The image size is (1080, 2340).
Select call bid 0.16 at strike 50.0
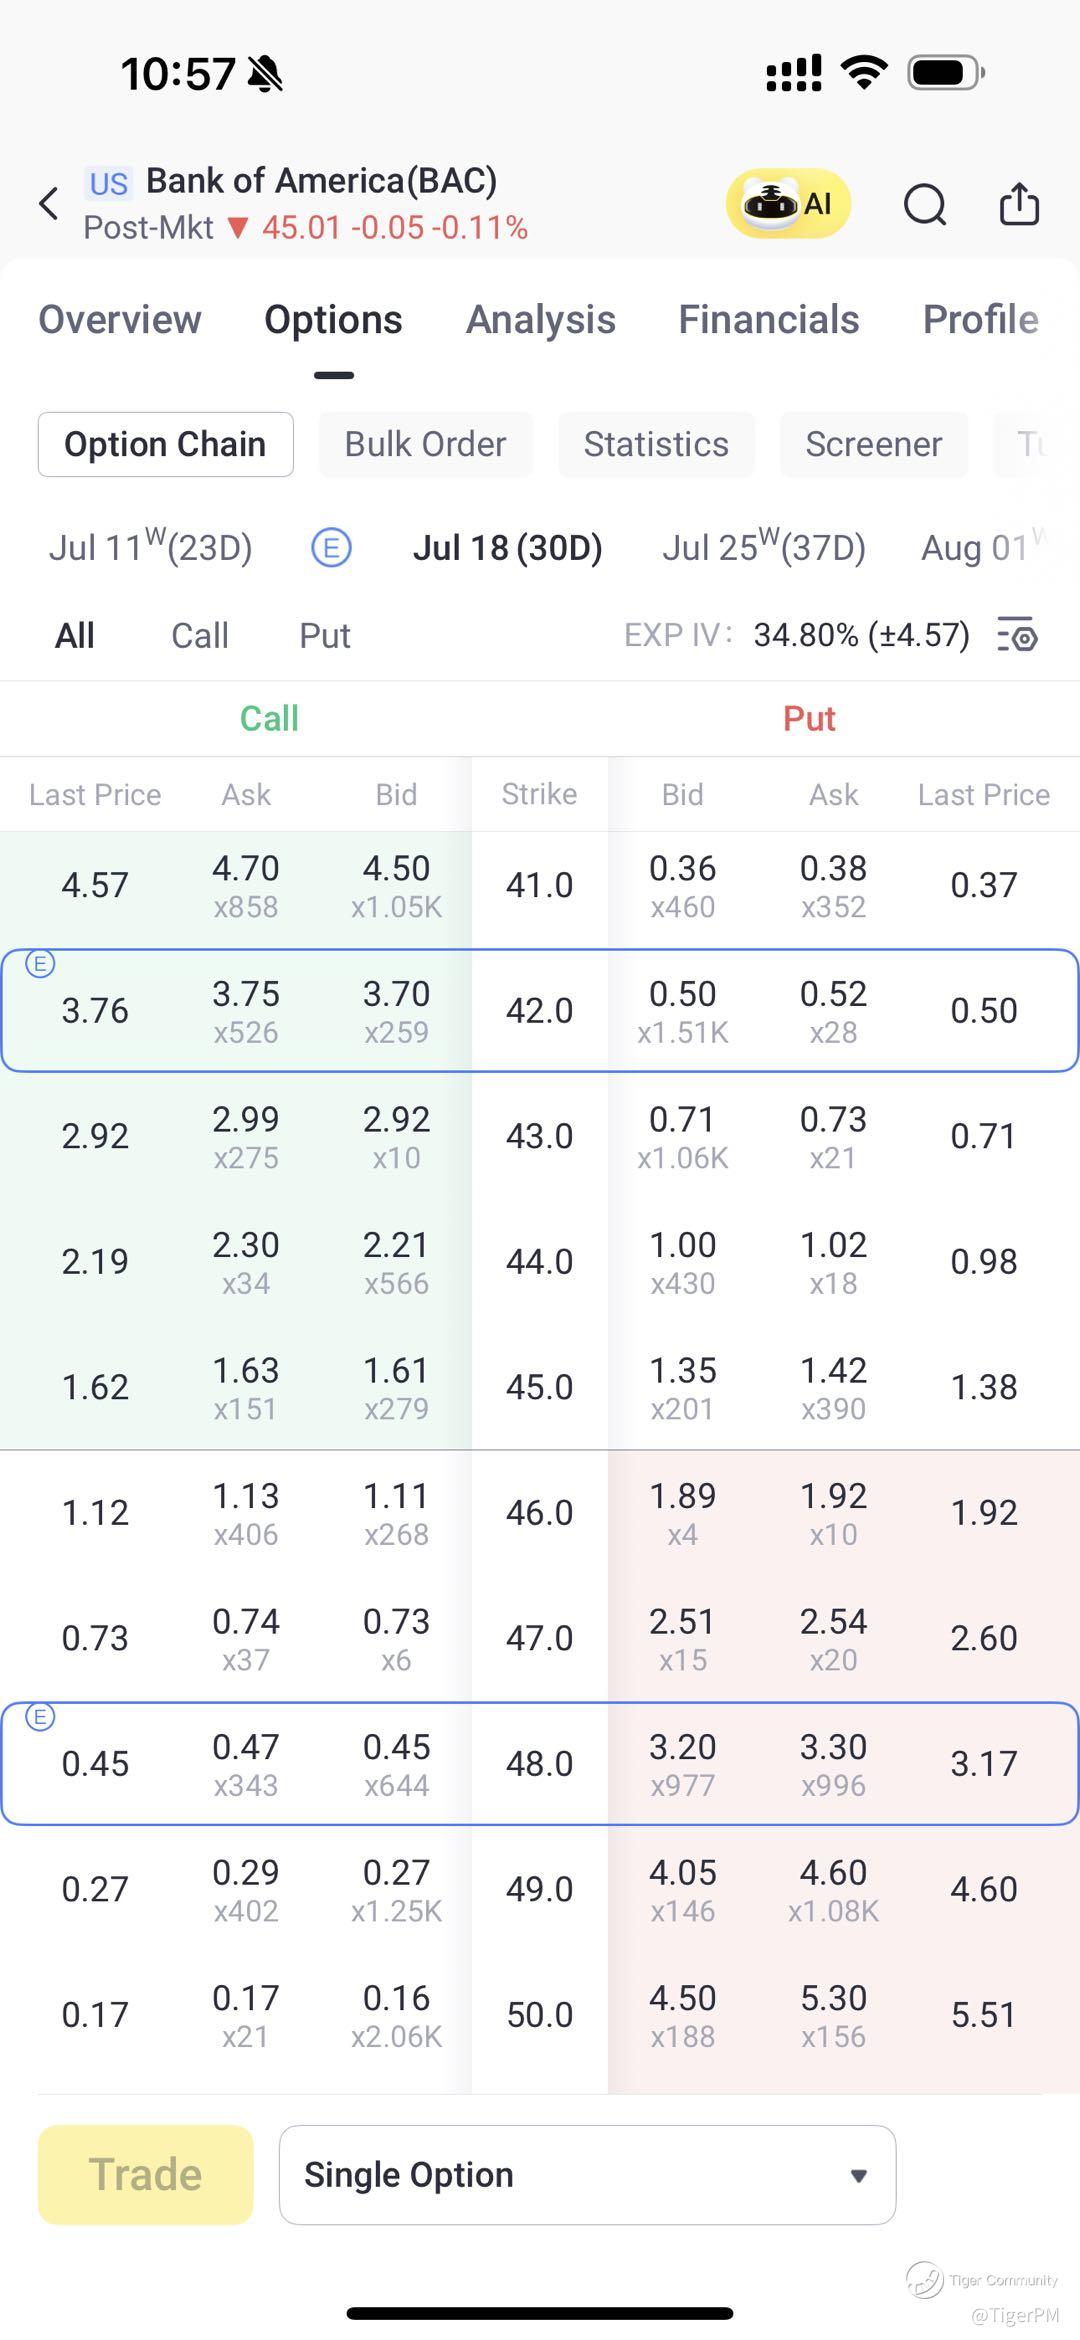[x=396, y=2015]
